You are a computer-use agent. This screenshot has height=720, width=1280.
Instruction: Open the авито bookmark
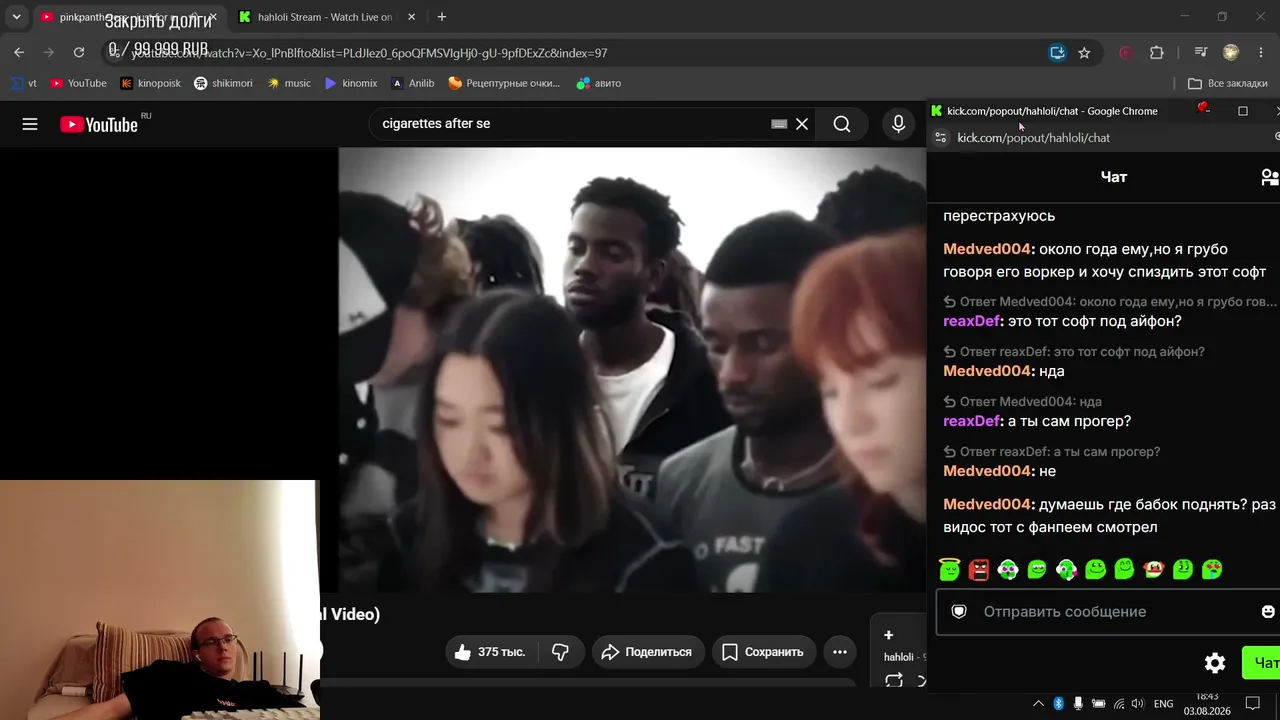[x=599, y=83]
